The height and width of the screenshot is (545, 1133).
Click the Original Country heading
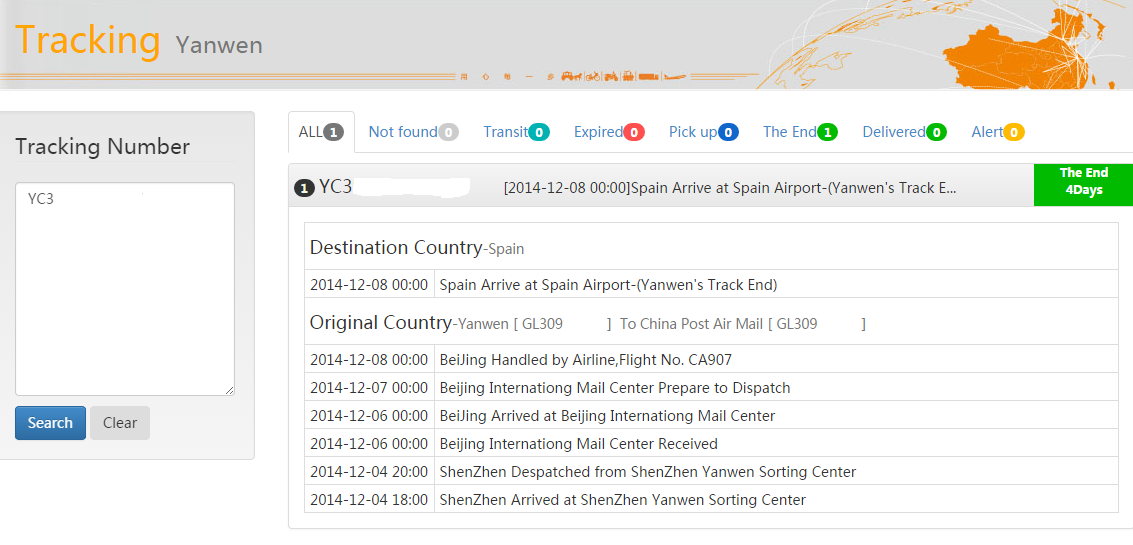click(380, 322)
